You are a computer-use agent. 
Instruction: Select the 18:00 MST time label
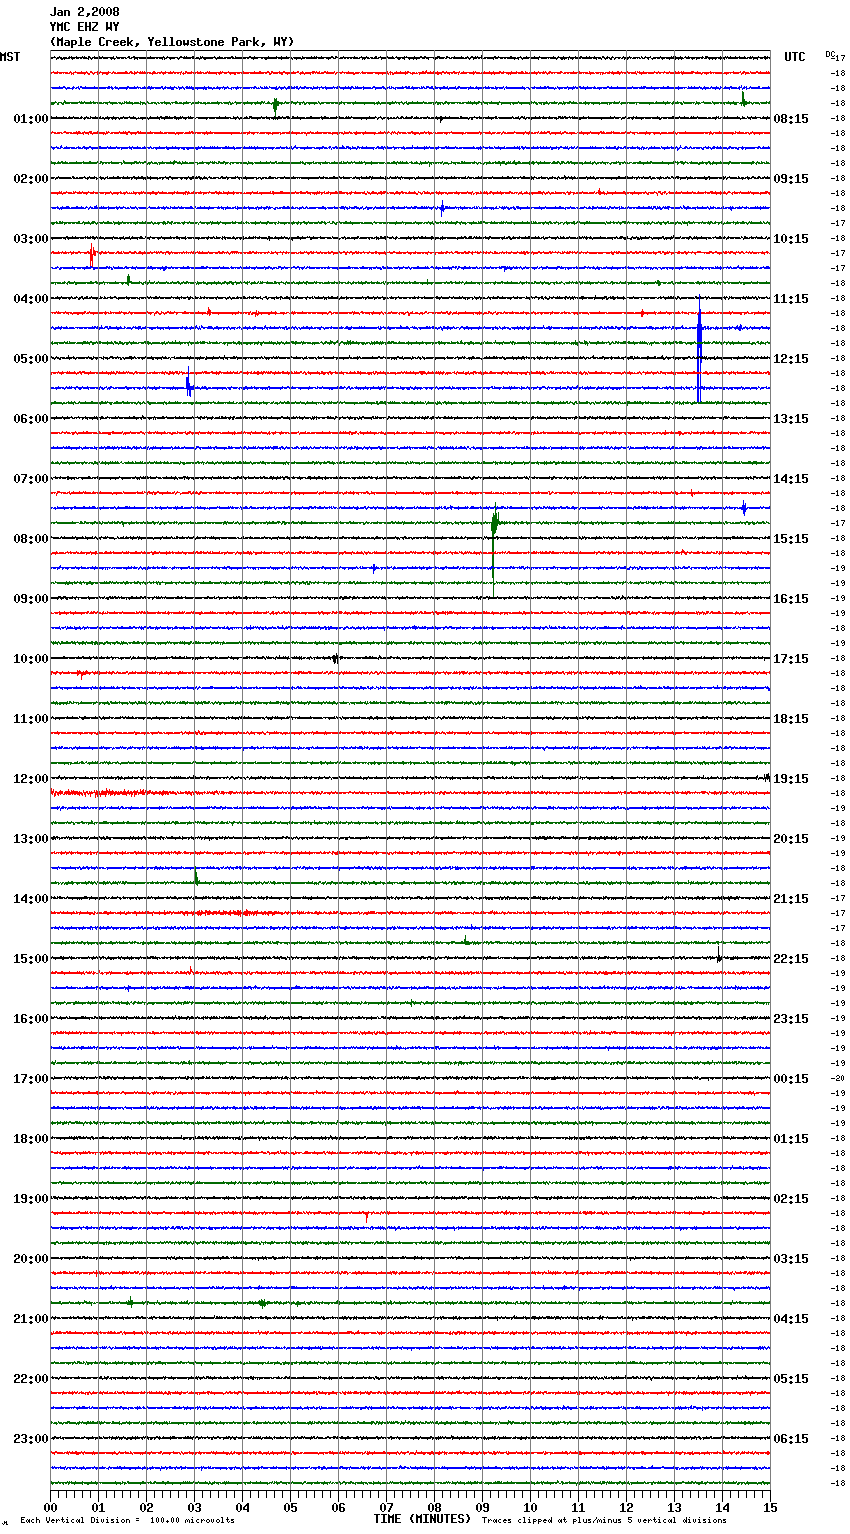pyautogui.click(x=30, y=1139)
